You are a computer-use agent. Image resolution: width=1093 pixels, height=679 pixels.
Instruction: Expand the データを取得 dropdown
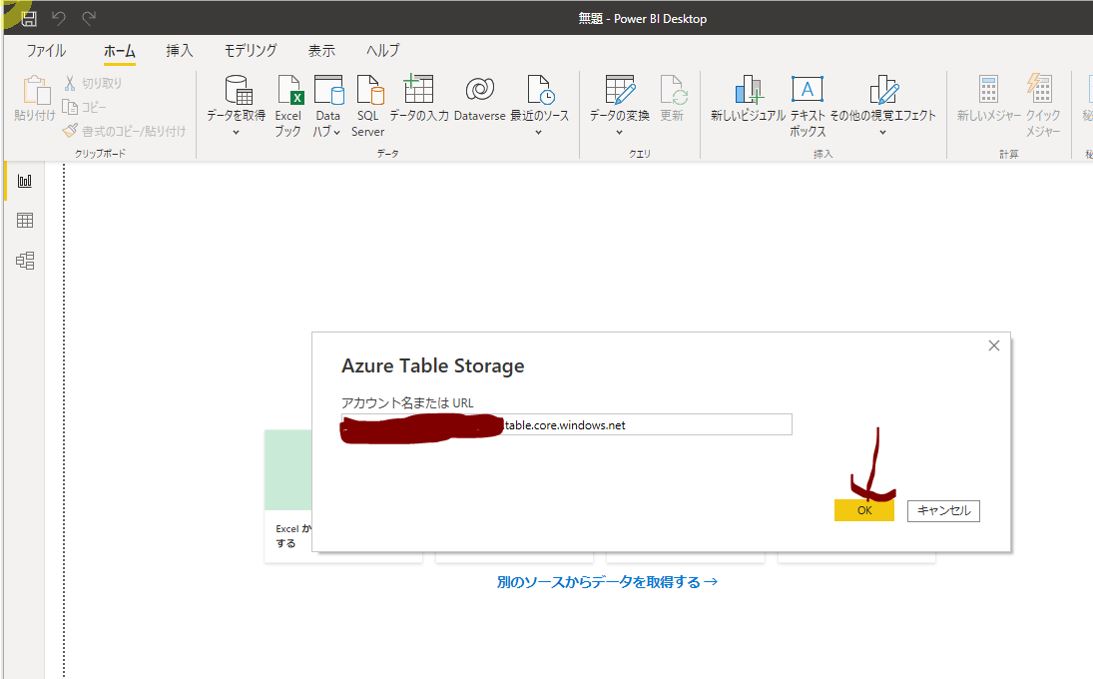(236, 132)
